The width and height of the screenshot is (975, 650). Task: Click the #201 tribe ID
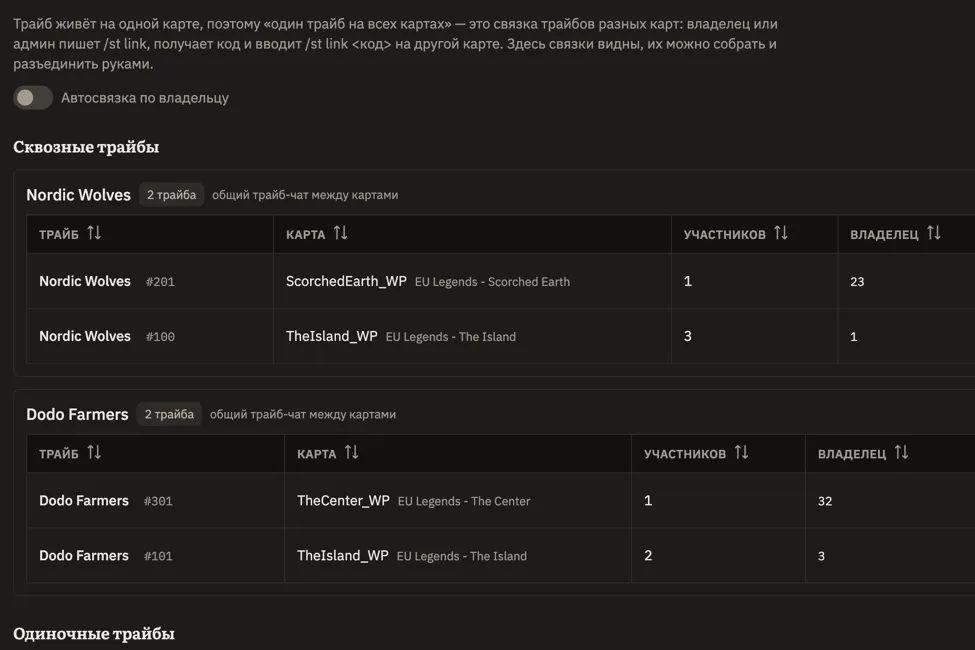point(160,282)
